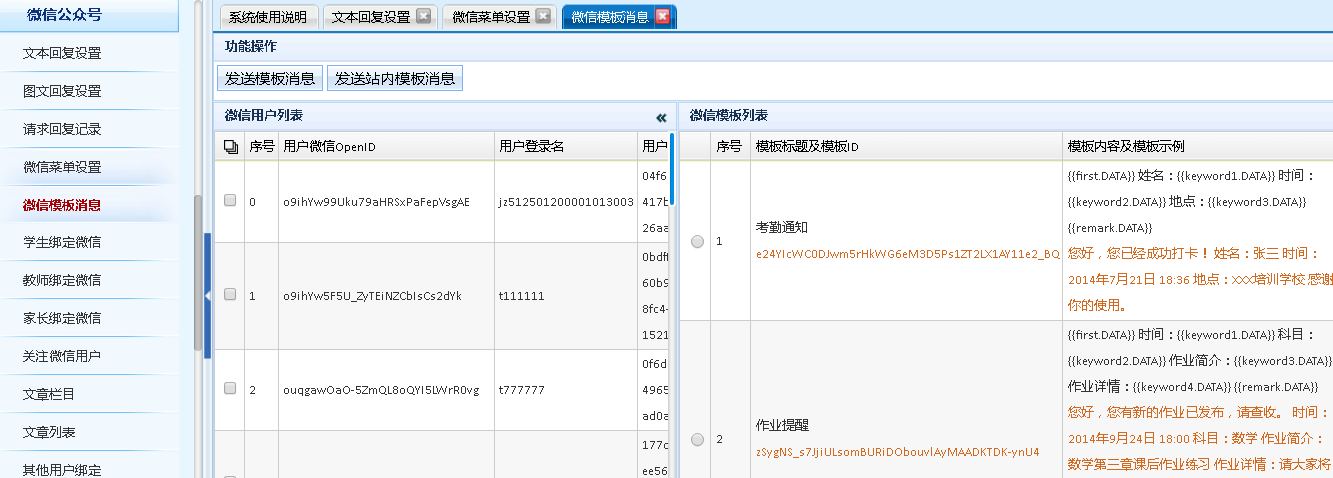Screen dimensions: 1333x478
Task: Open the 微信菜单设置 tab
Action: pos(490,17)
